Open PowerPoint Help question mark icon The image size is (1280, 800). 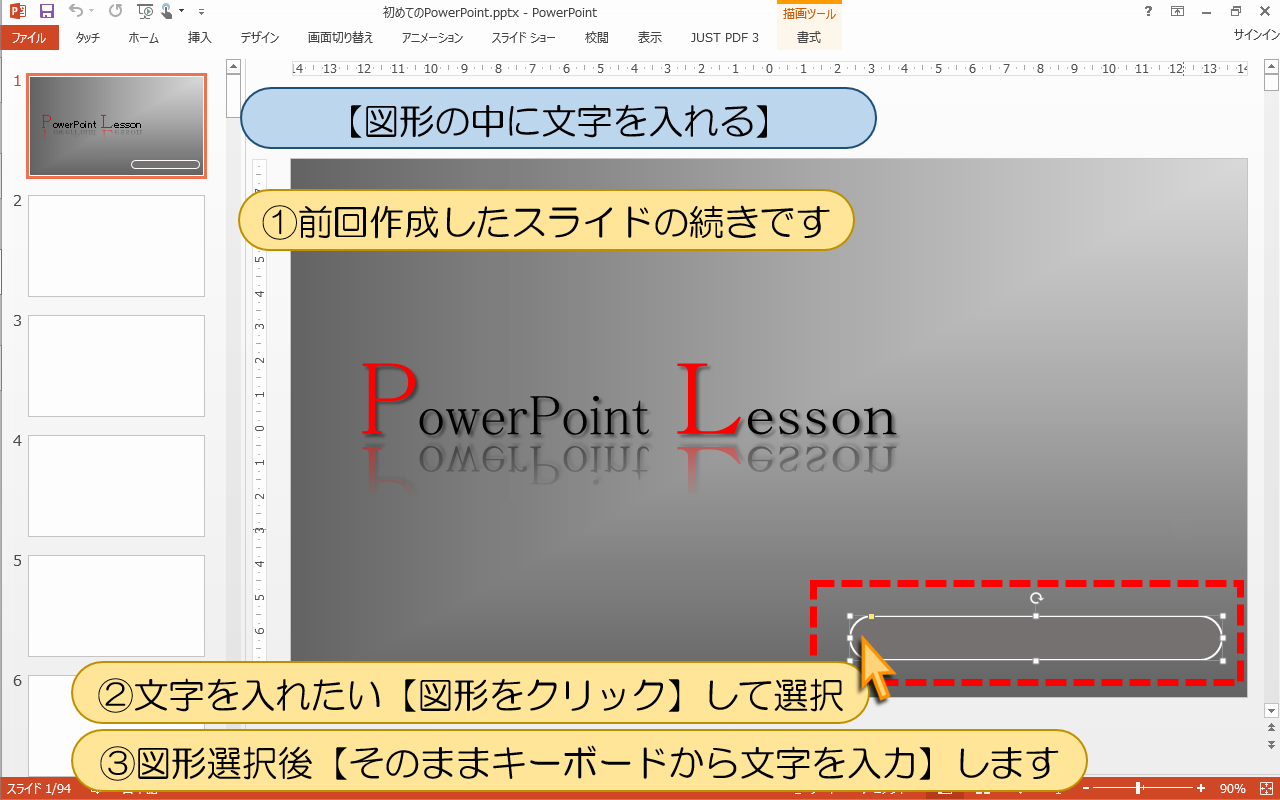click(x=1147, y=12)
